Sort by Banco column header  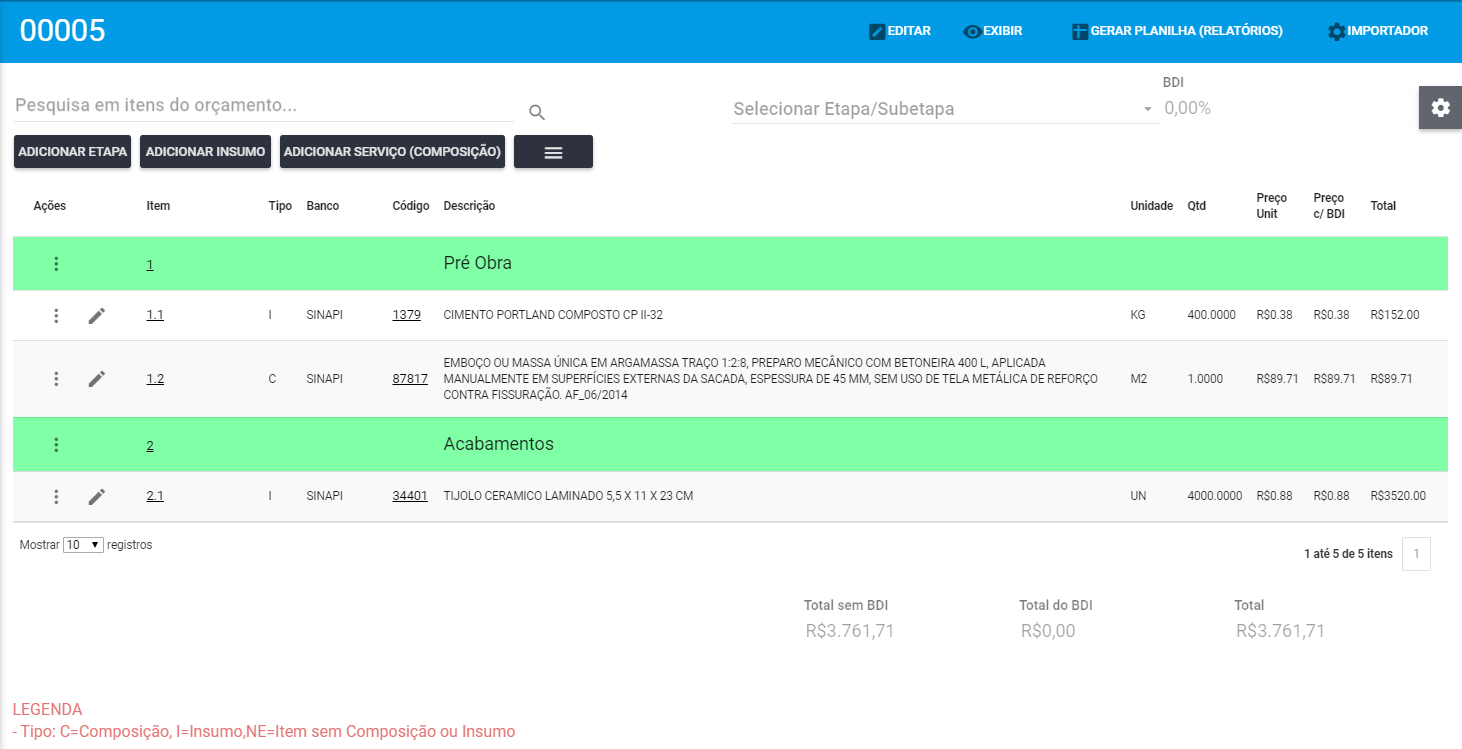[323, 206]
